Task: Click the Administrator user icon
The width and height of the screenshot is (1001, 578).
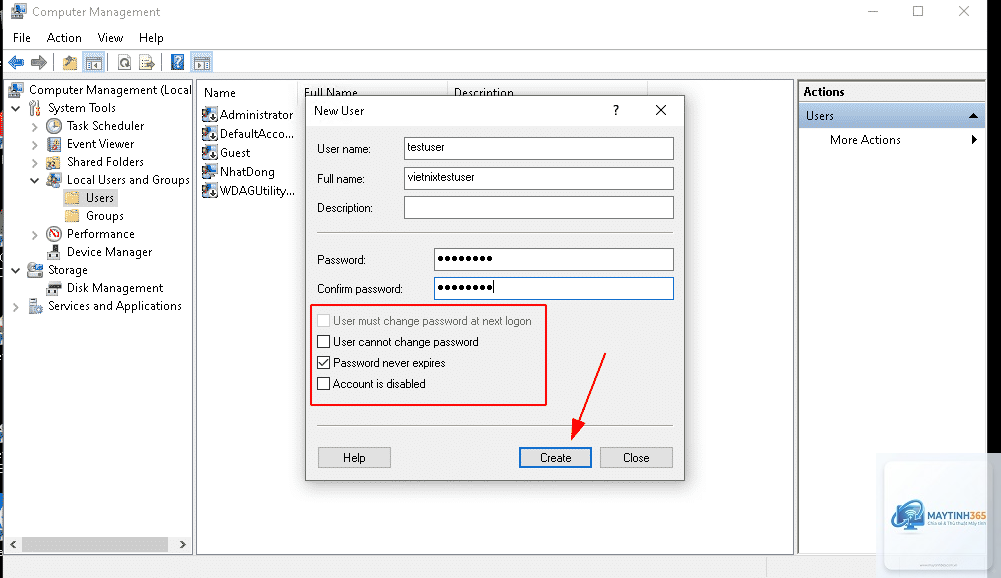Action: click(209, 115)
